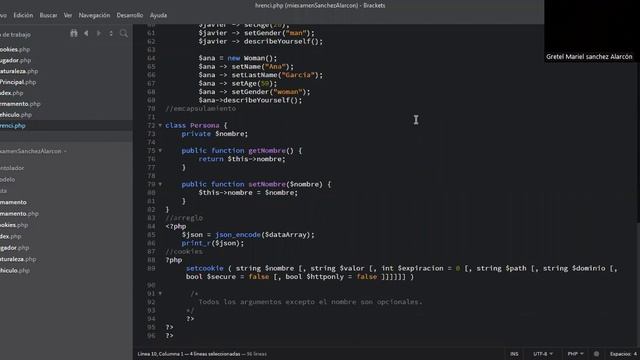The height and width of the screenshot is (360, 640).
Task: Open the Desarrollo menu
Action: (x=130, y=15)
